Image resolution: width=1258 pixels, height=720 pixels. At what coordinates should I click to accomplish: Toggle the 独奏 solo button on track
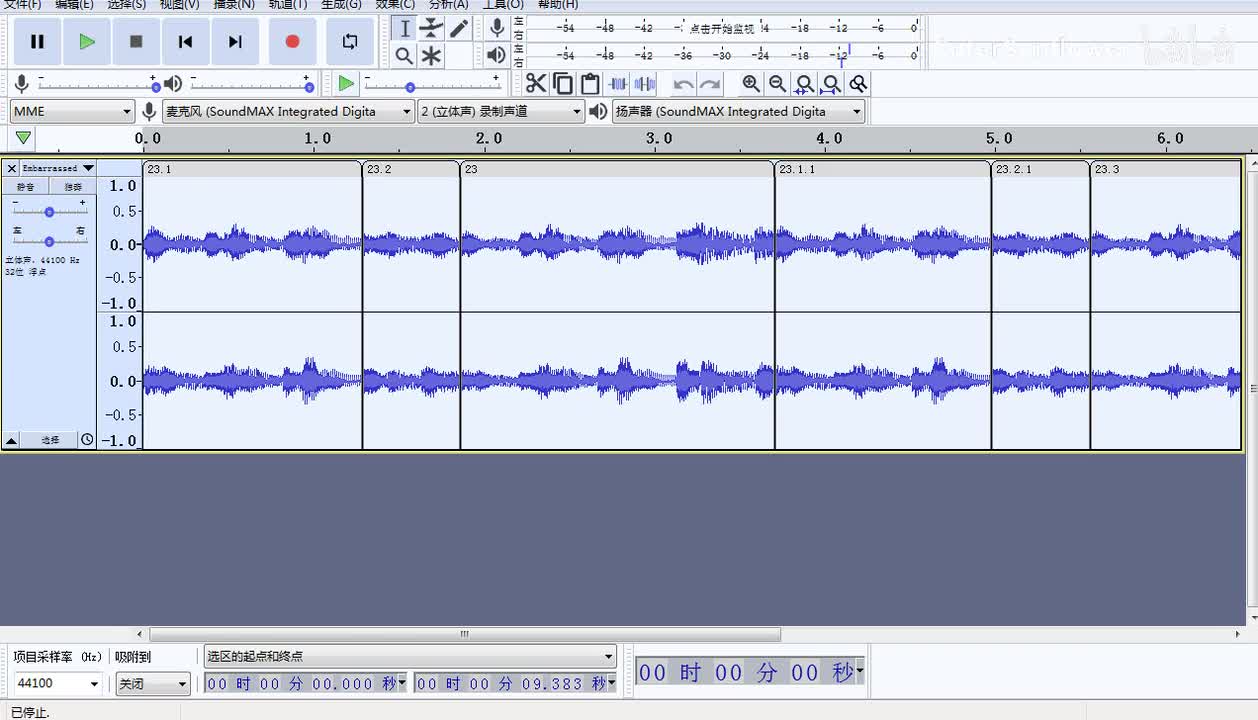pos(73,187)
